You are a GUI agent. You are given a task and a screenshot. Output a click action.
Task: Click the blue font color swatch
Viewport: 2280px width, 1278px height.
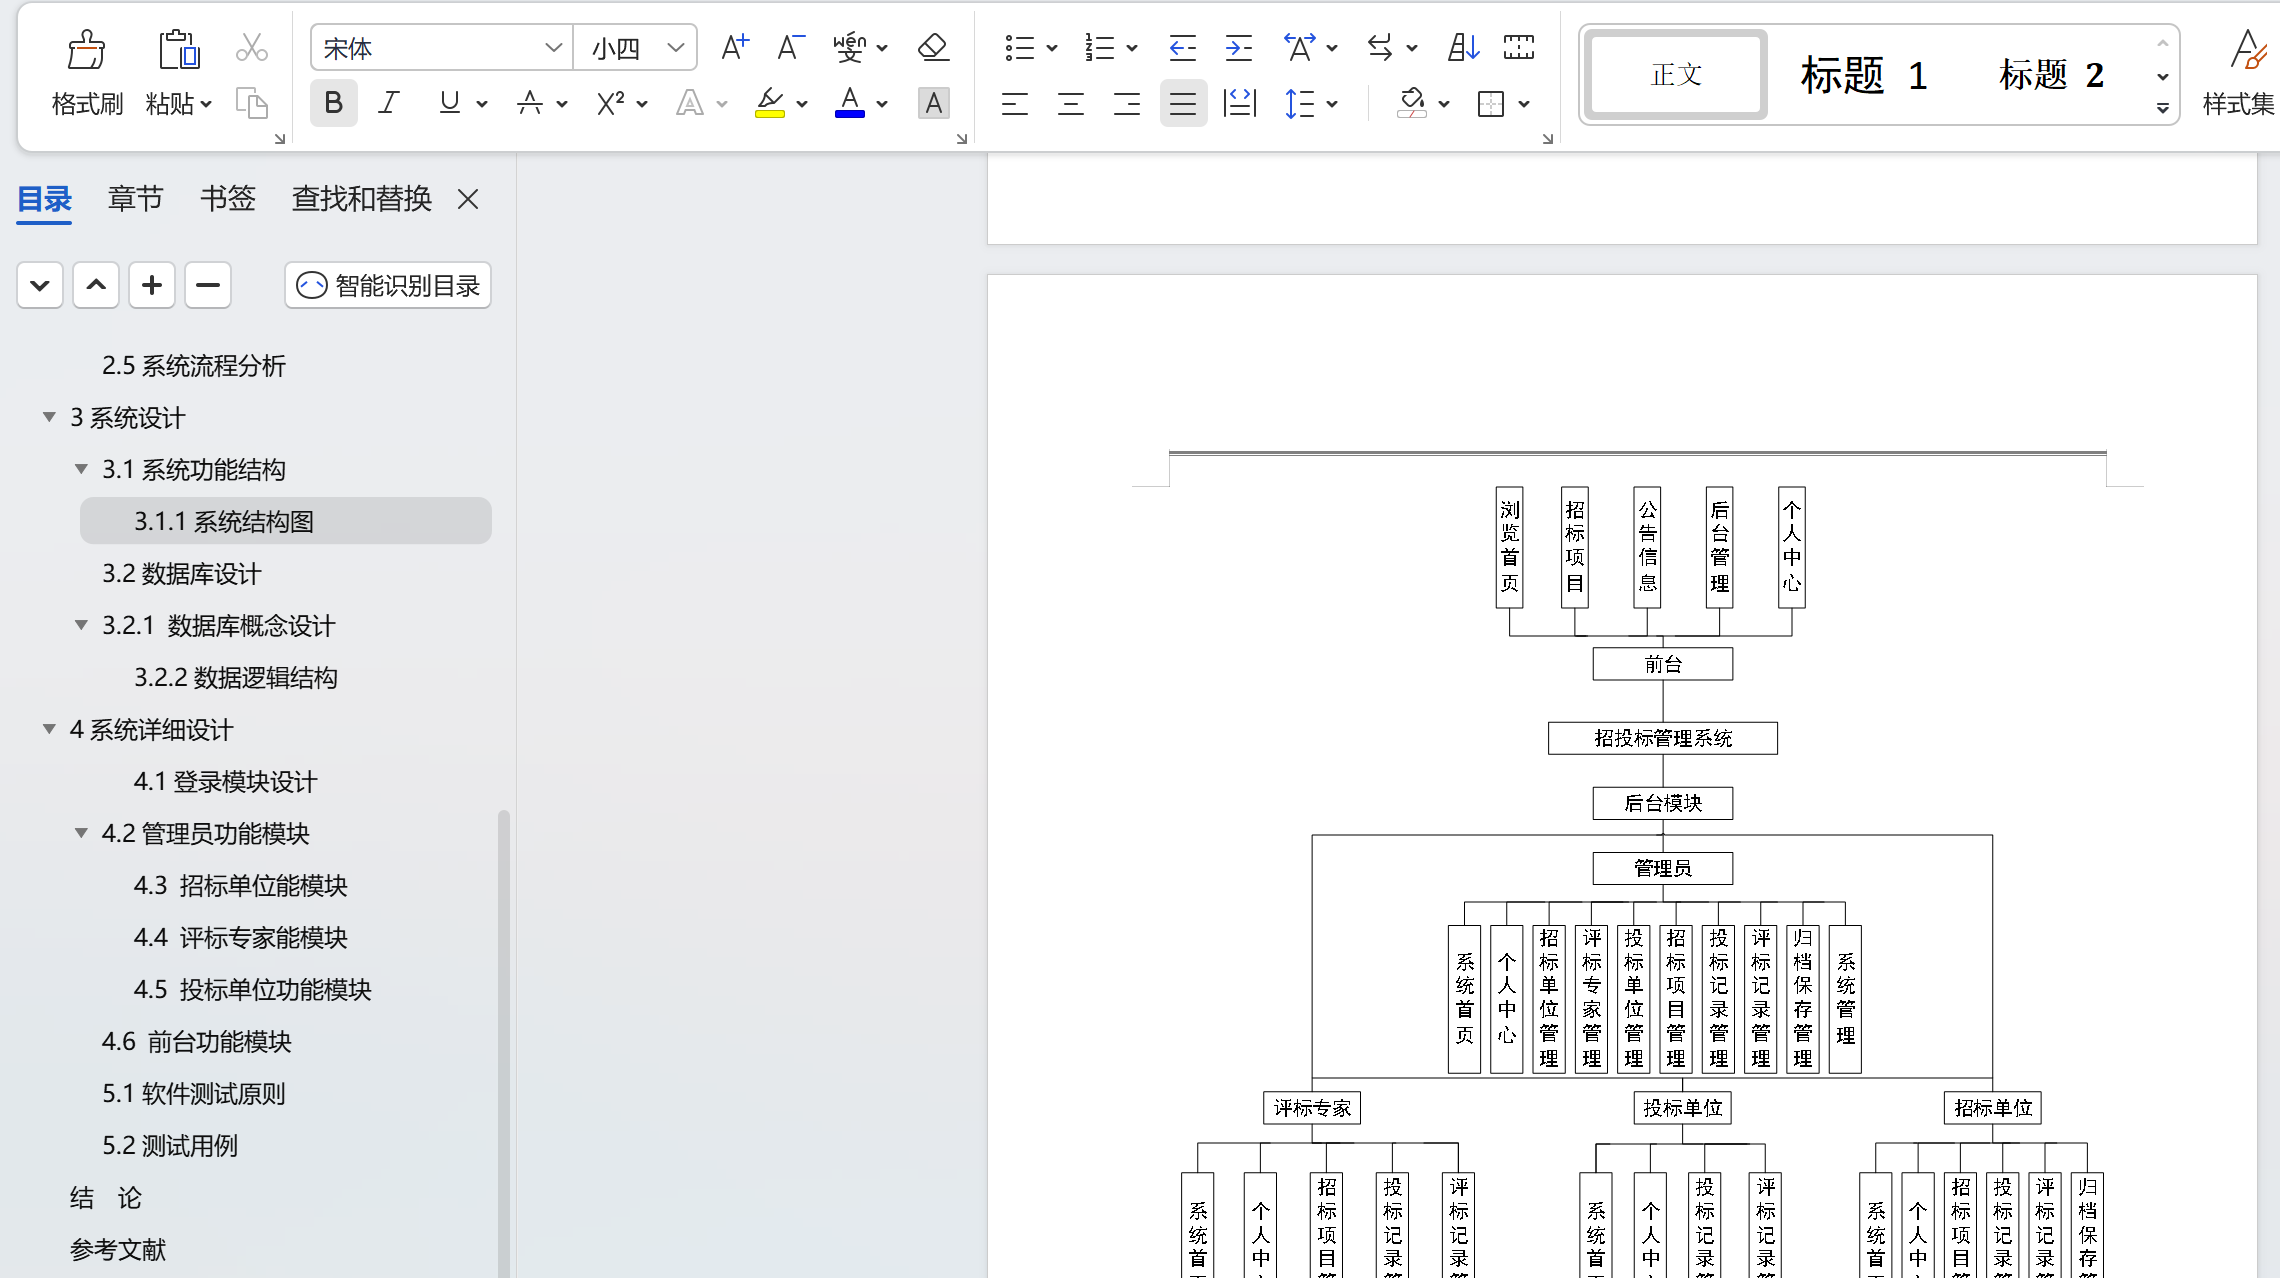[849, 103]
